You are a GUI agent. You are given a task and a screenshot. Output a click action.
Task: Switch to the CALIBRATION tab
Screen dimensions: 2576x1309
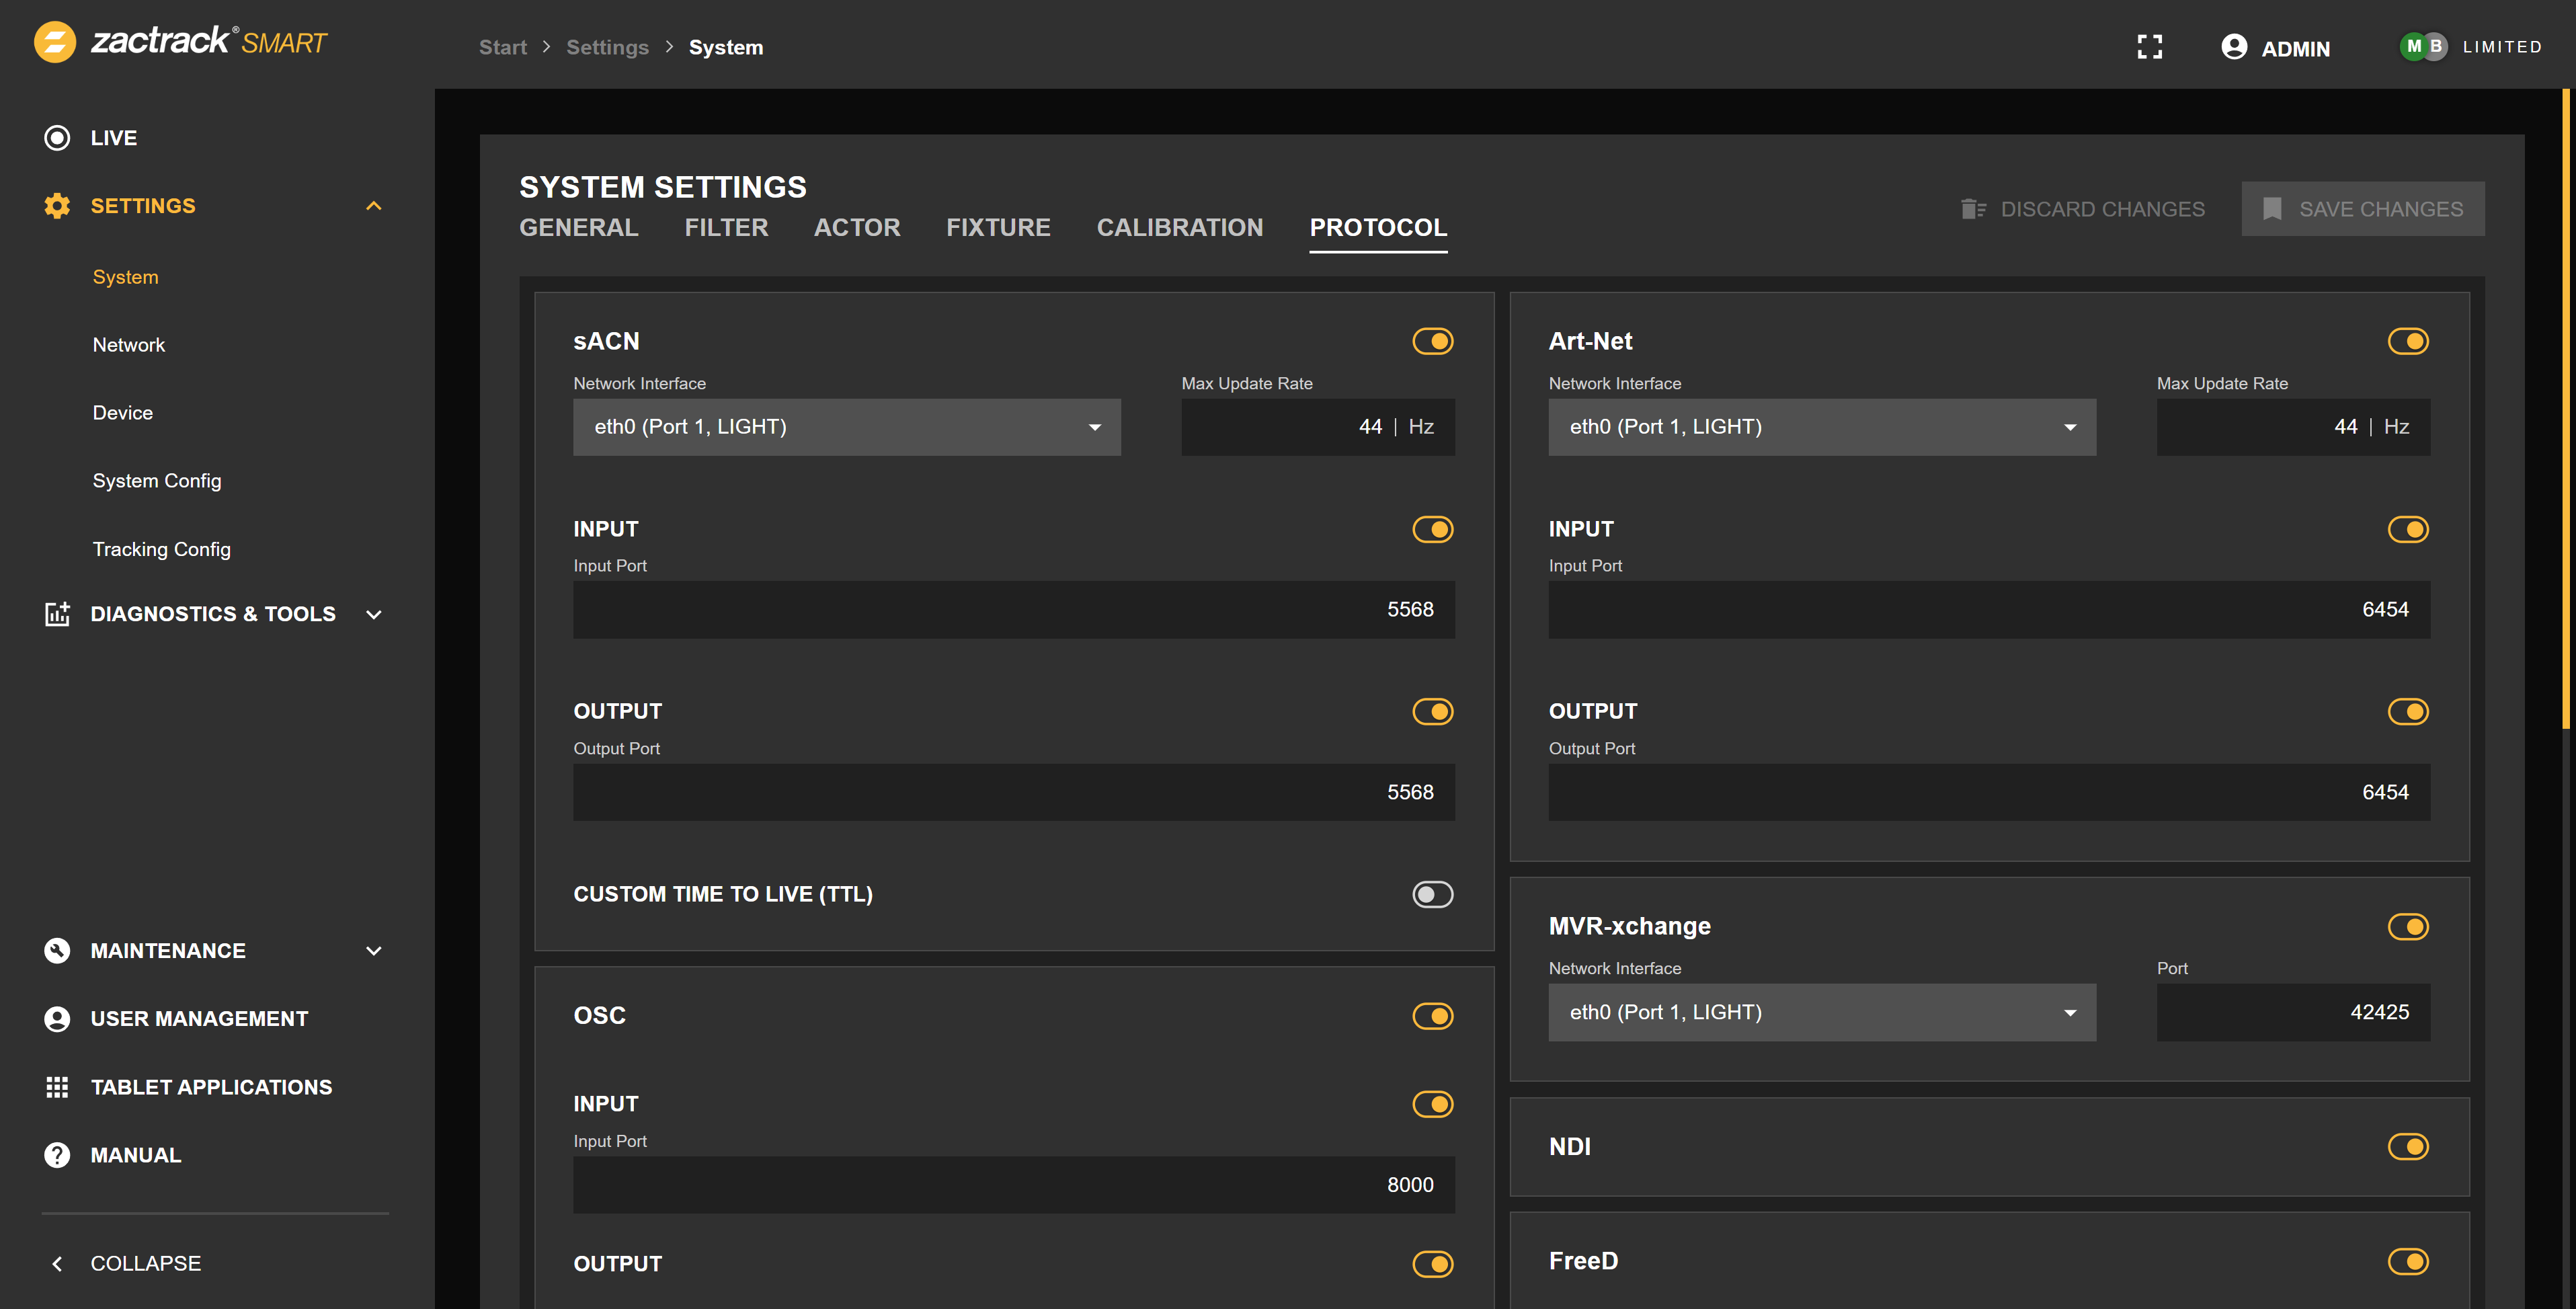tap(1180, 228)
